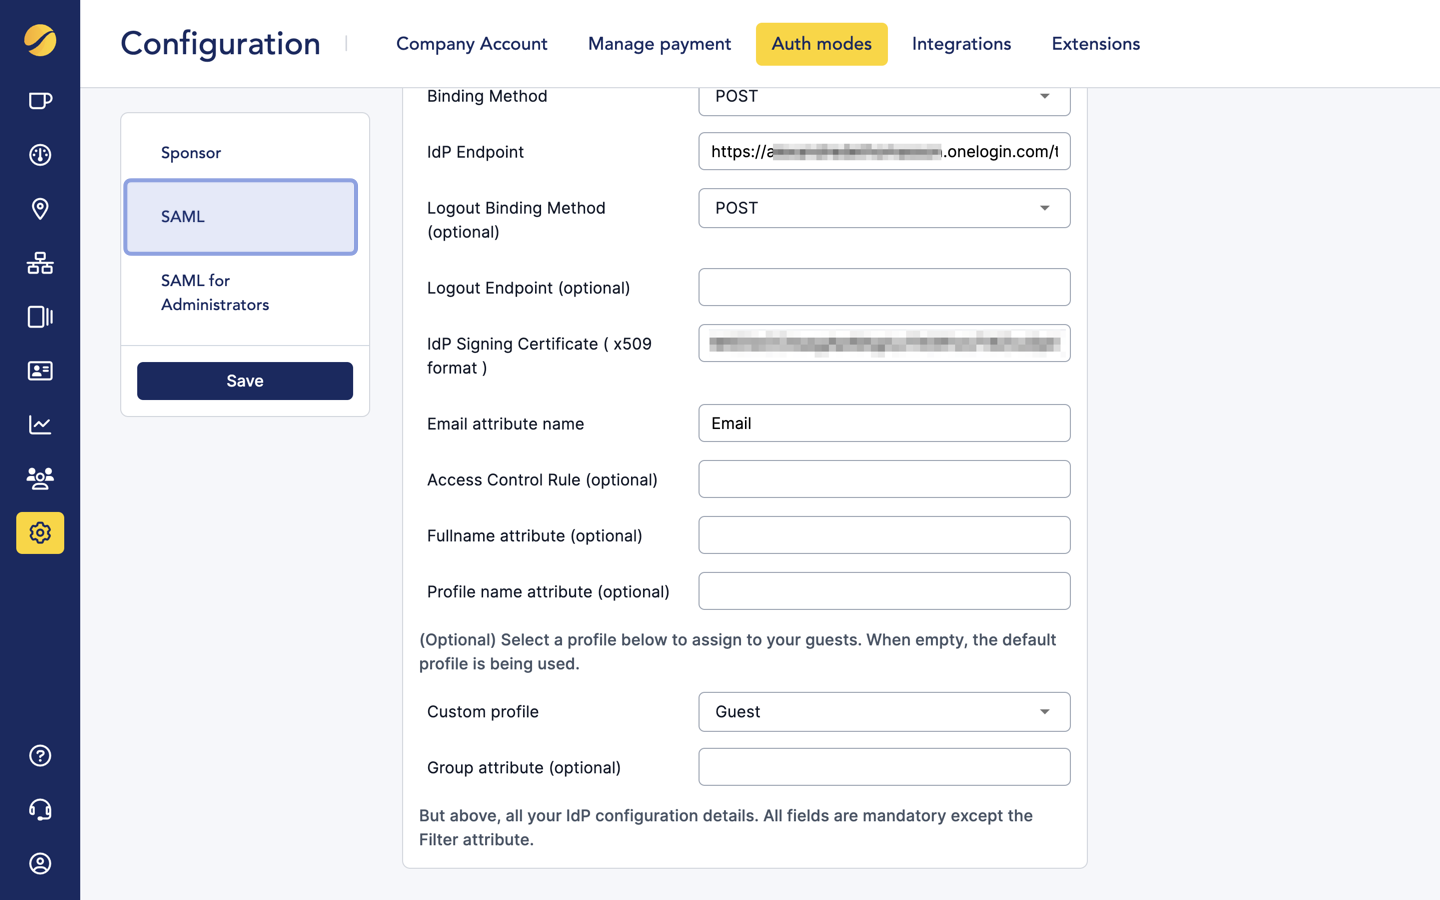1440x900 pixels.
Task: Open the Binding Method dropdown
Action: pyautogui.click(x=884, y=98)
